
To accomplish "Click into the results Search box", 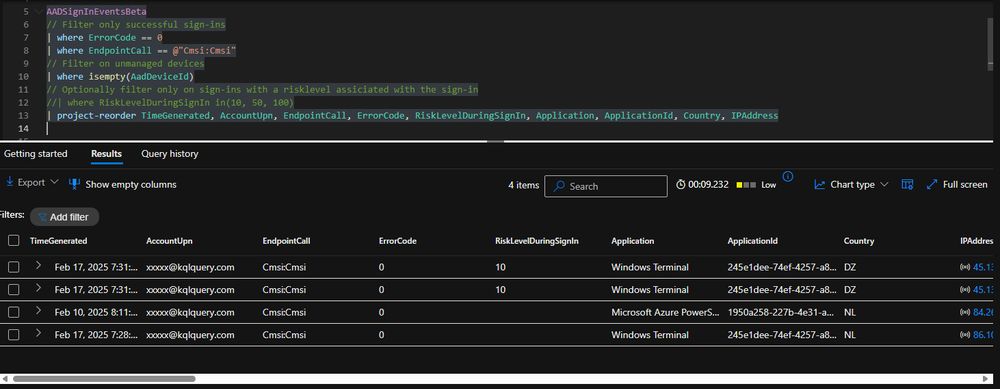I will pos(606,186).
